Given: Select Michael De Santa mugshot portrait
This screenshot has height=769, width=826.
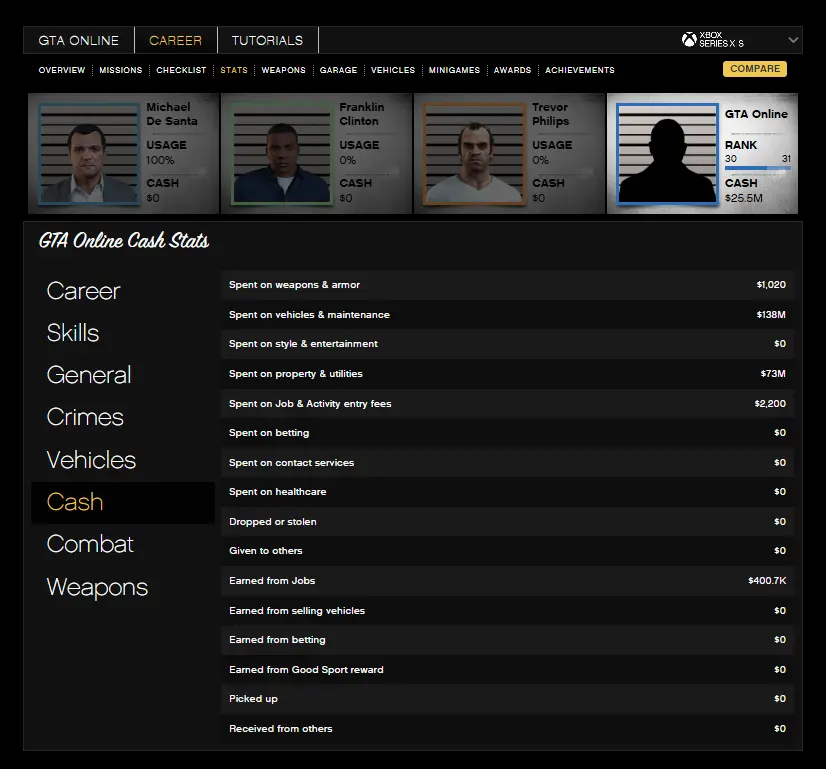Looking at the screenshot, I should [88, 153].
